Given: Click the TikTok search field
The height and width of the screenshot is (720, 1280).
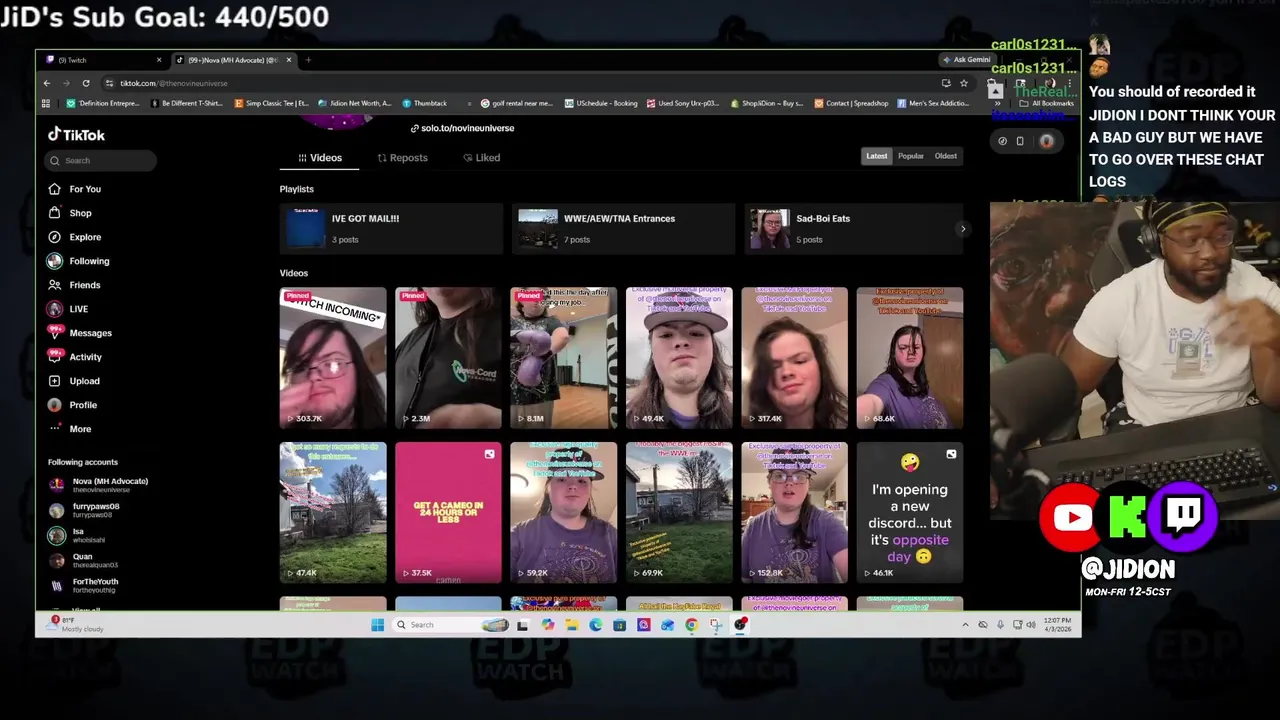Looking at the screenshot, I should 100,160.
